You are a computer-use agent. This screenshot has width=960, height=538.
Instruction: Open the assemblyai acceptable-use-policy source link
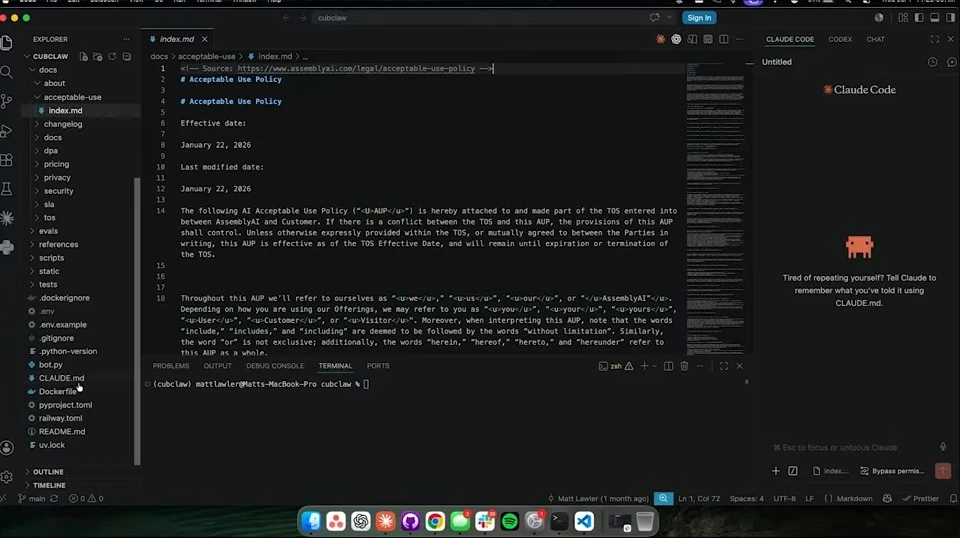tap(356, 69)
